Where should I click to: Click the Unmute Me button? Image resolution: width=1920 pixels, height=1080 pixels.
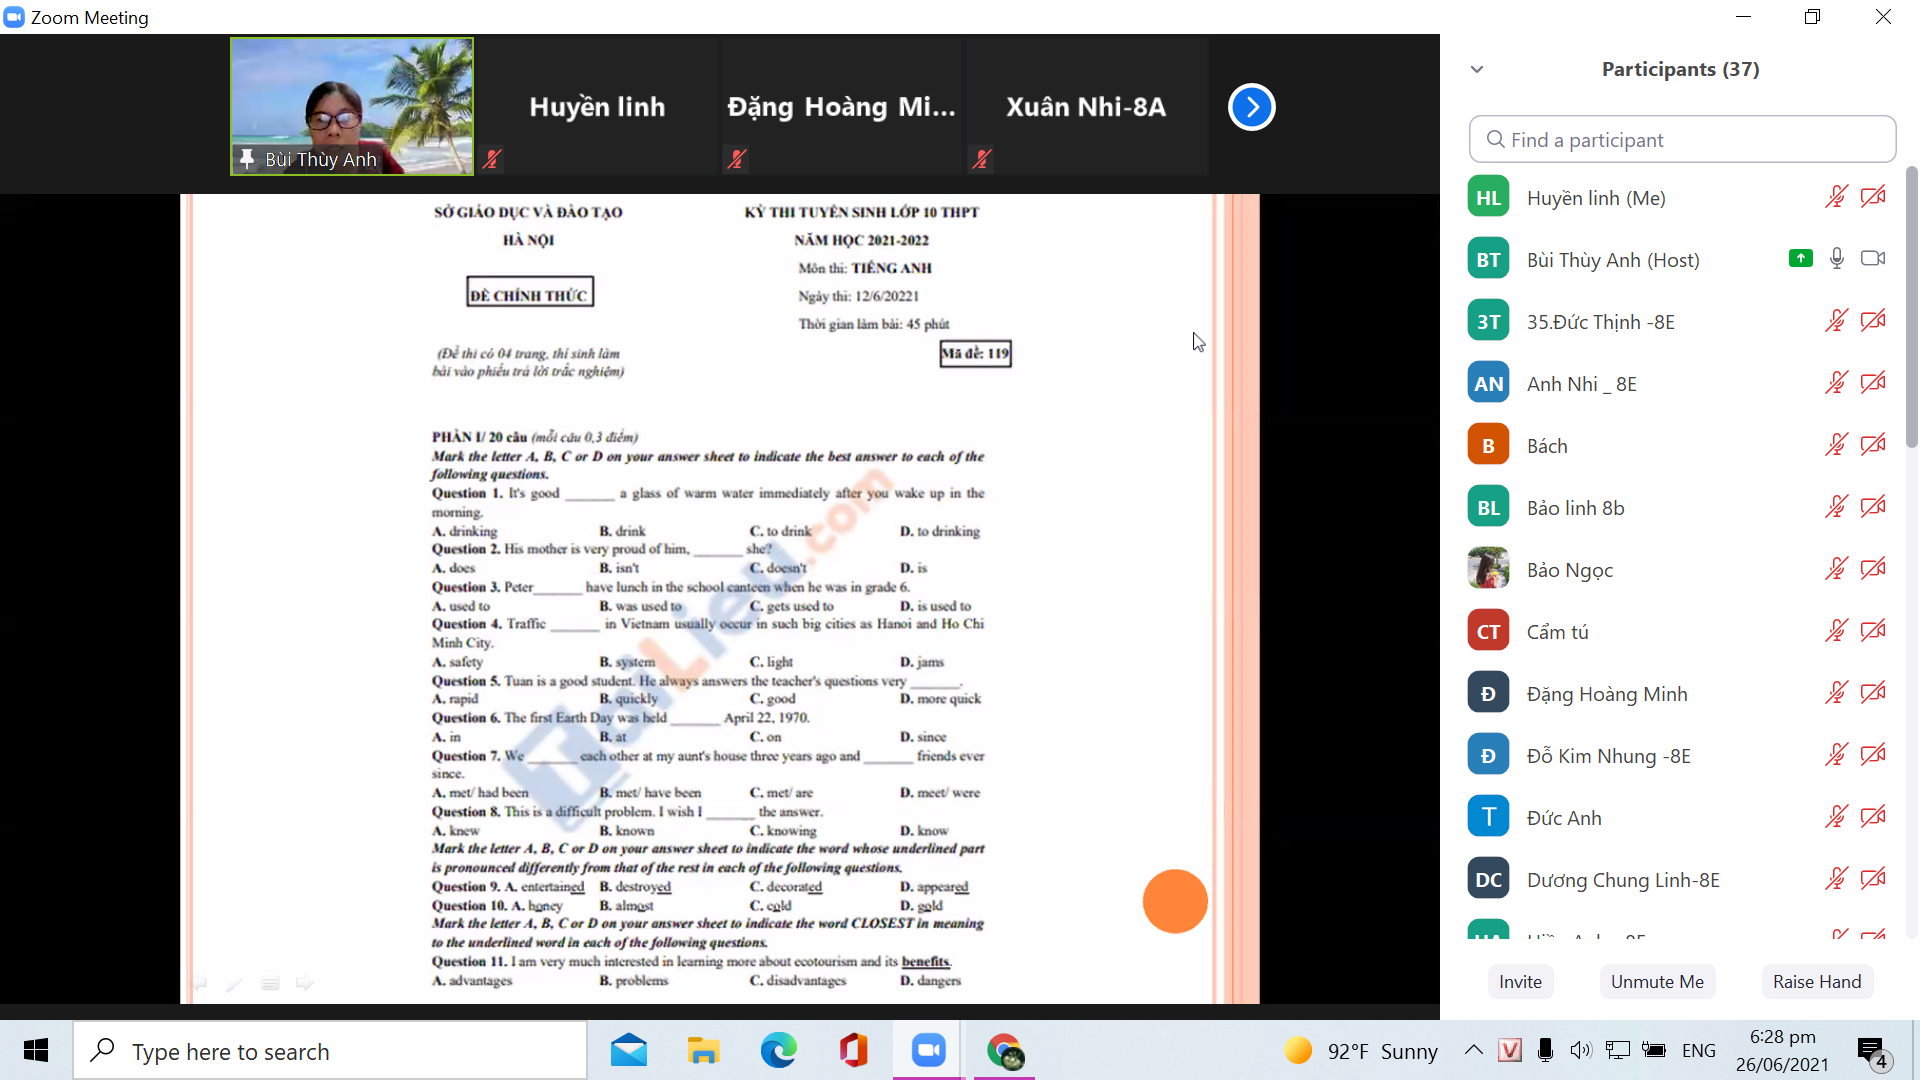click(x=1656, y=982)
